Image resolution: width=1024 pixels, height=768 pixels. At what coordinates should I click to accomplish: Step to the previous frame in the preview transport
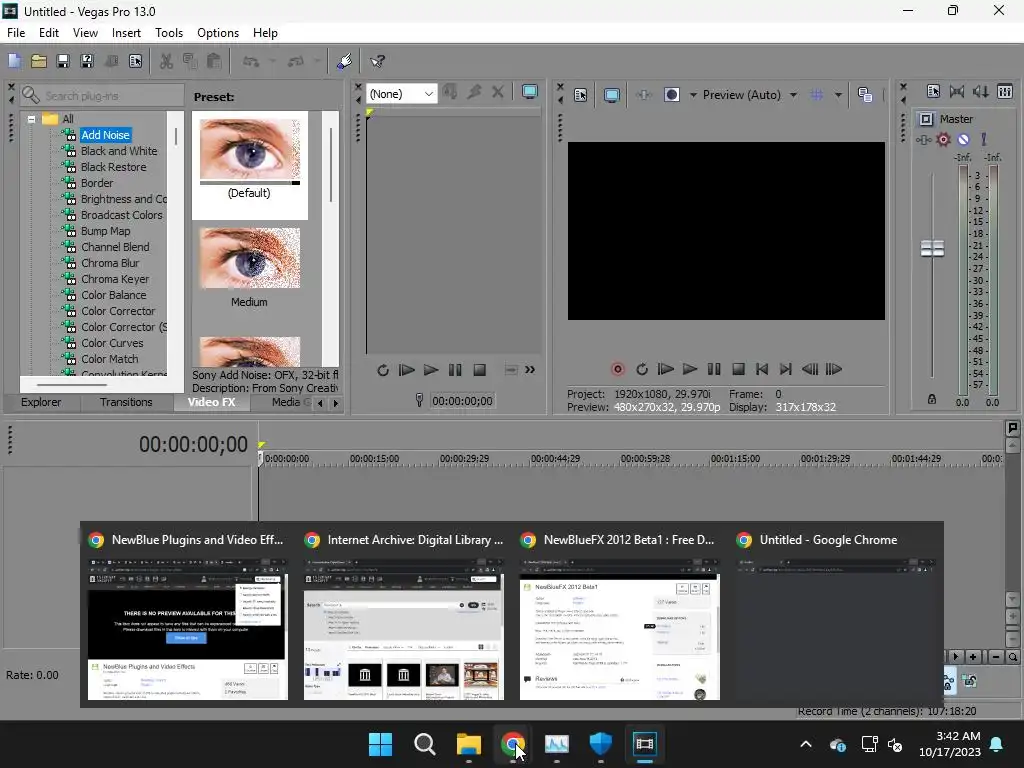coord(810,370)
